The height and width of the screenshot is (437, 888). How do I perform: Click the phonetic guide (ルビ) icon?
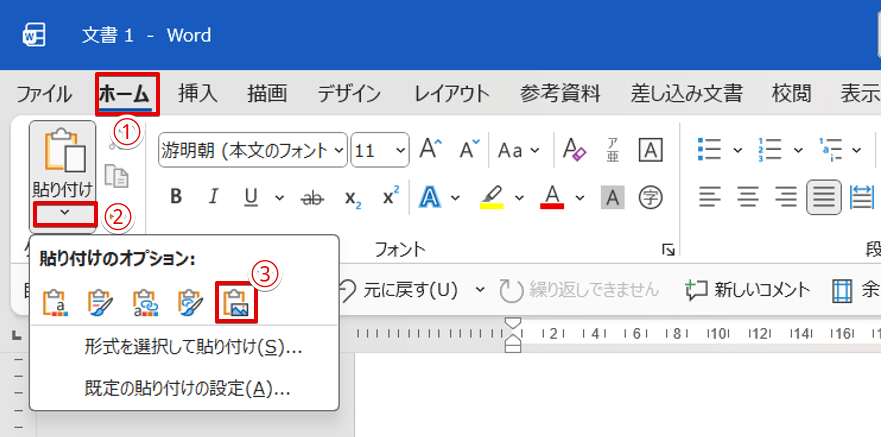pos(612,149)
